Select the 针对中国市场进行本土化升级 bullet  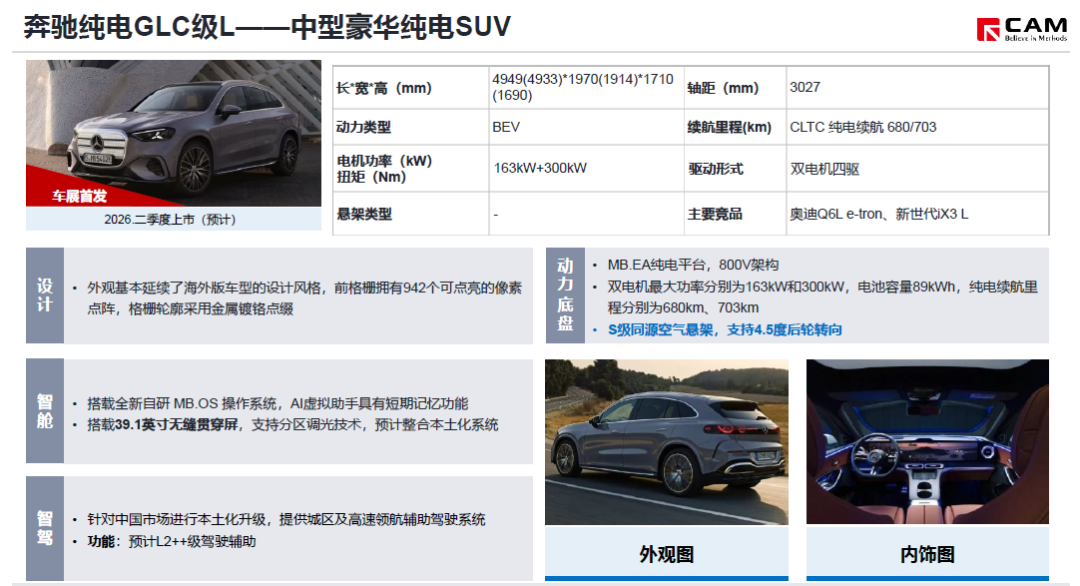[x=286, y=520]
